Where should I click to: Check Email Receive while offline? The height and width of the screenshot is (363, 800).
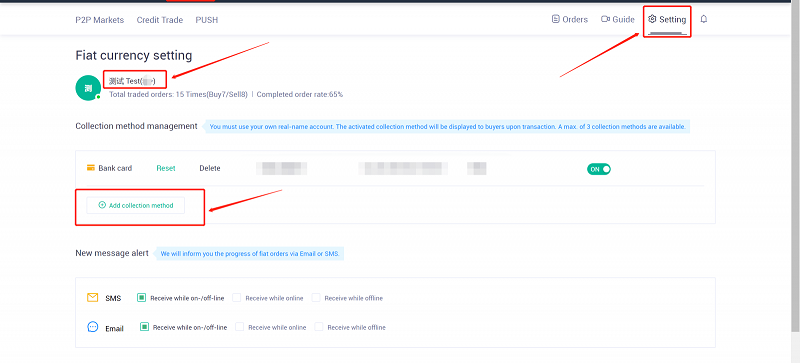(319, 327)
